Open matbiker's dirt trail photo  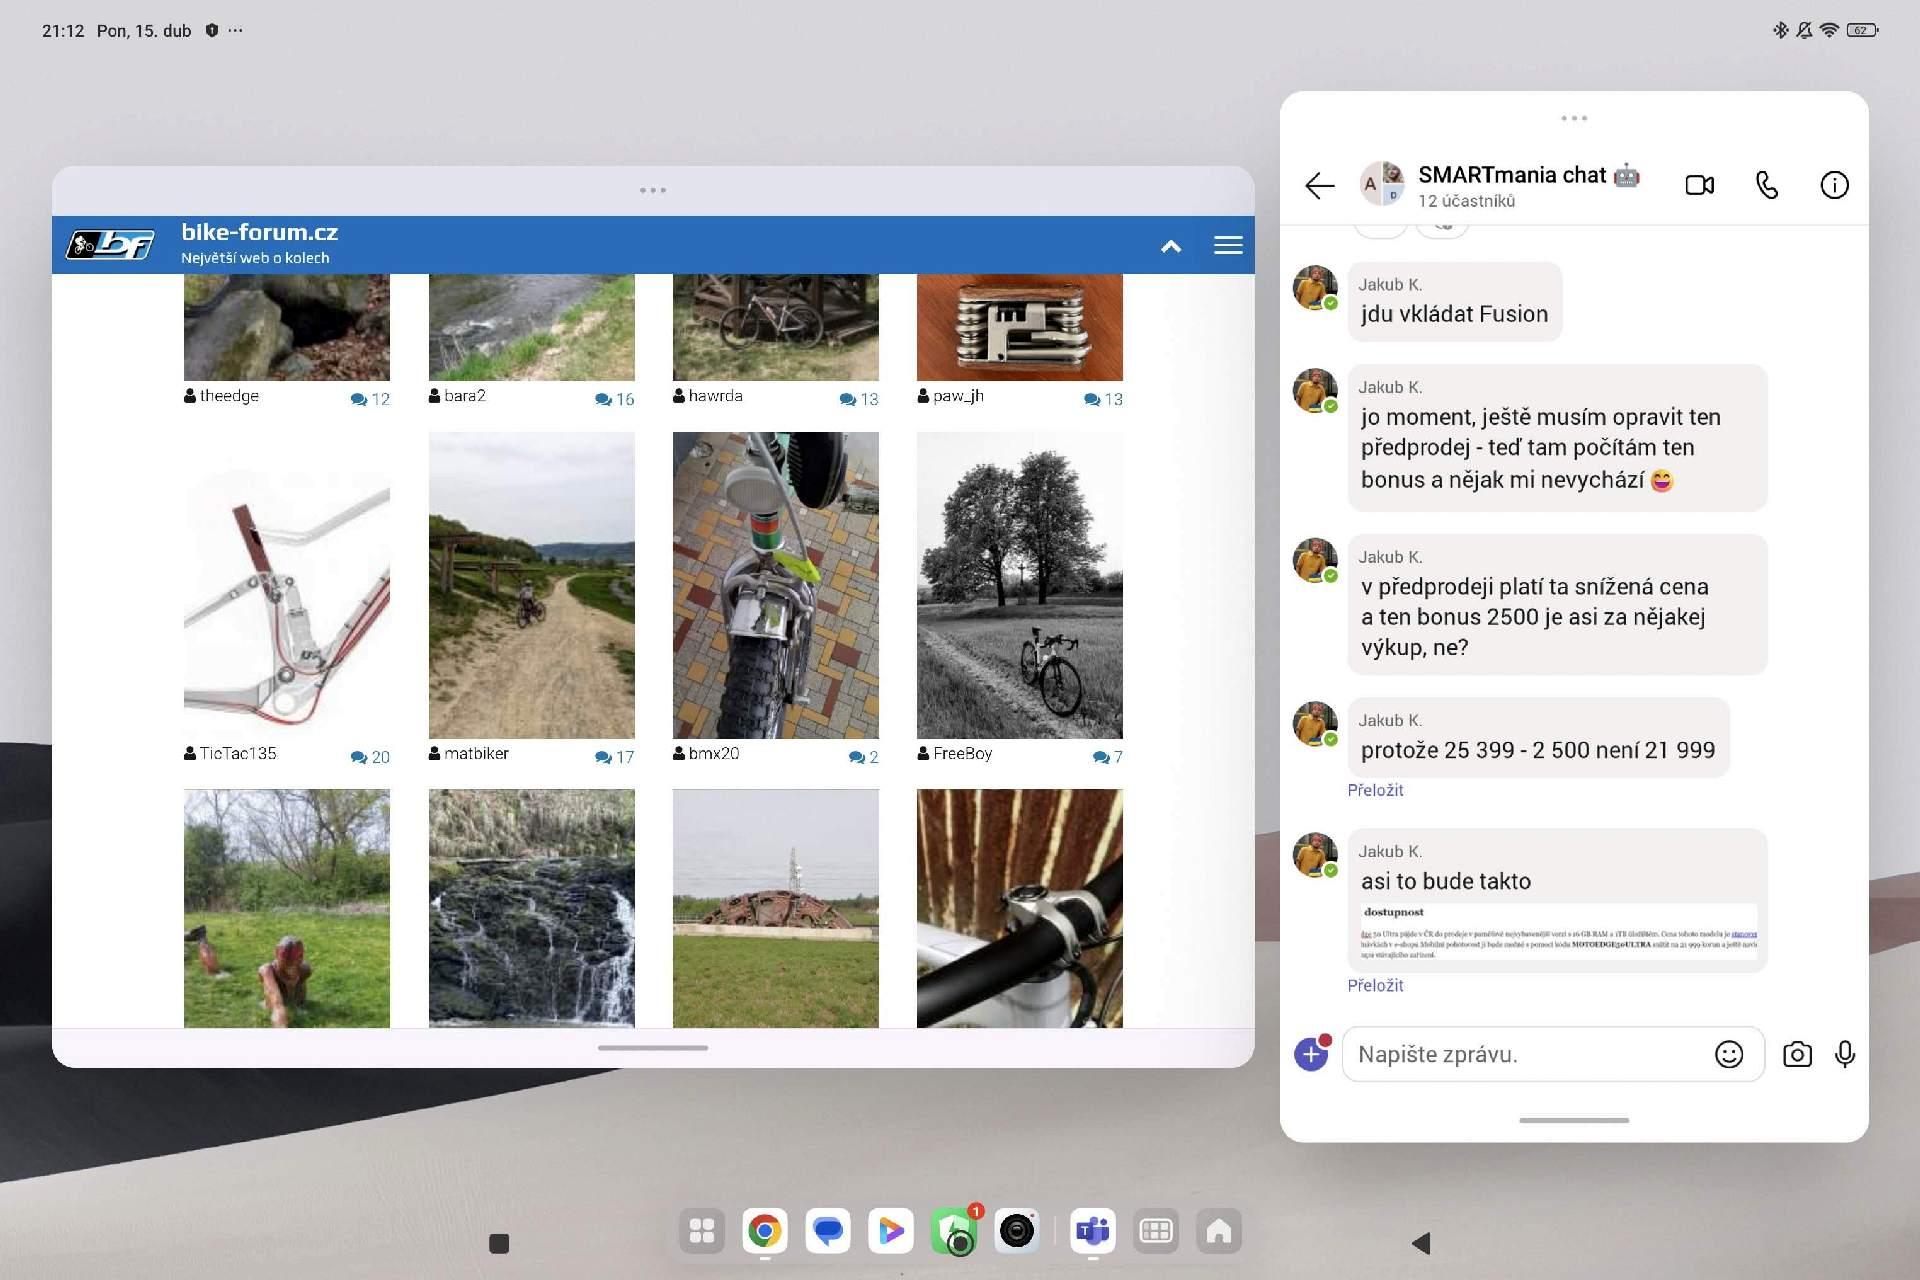coord(532,585)
